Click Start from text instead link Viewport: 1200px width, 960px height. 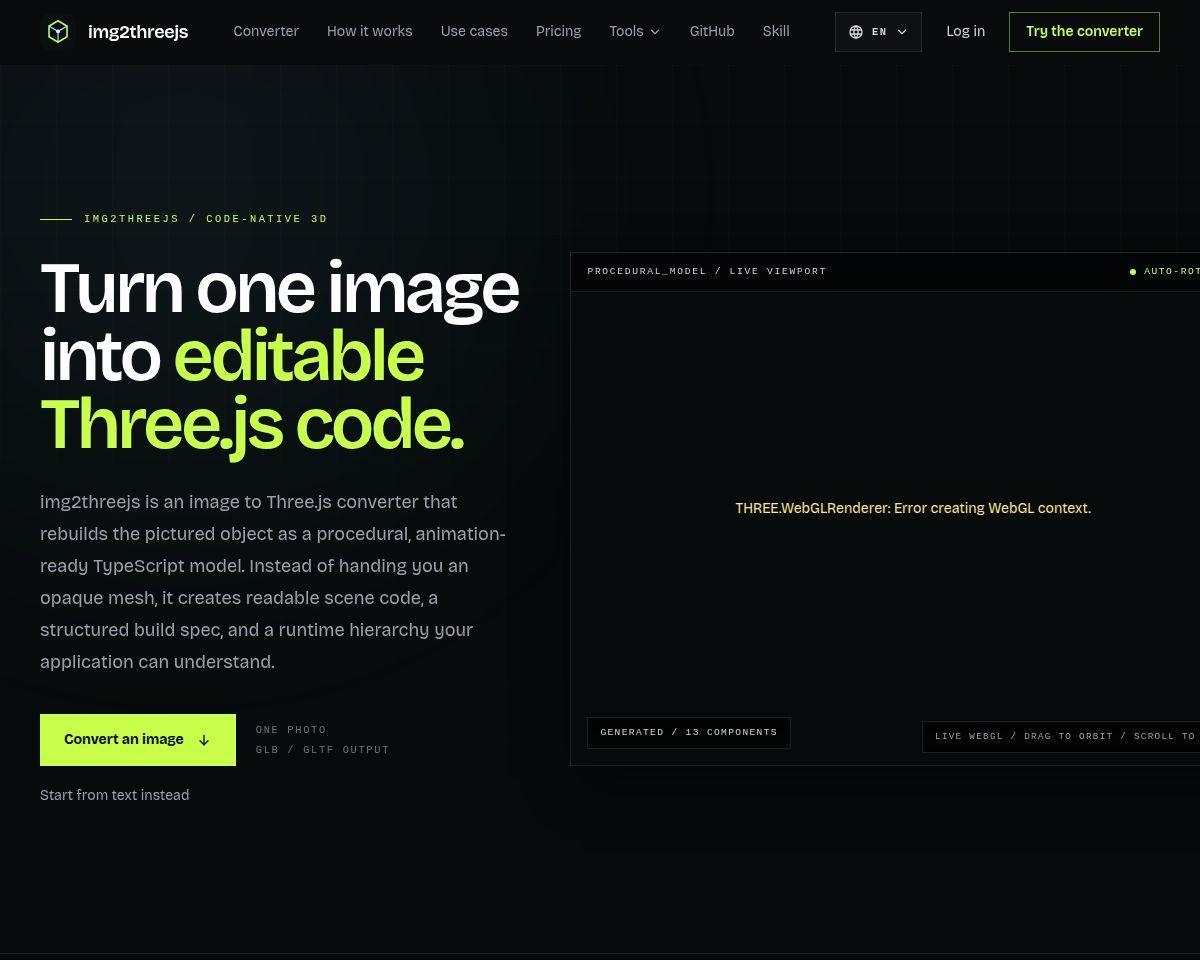pos(114,795)
